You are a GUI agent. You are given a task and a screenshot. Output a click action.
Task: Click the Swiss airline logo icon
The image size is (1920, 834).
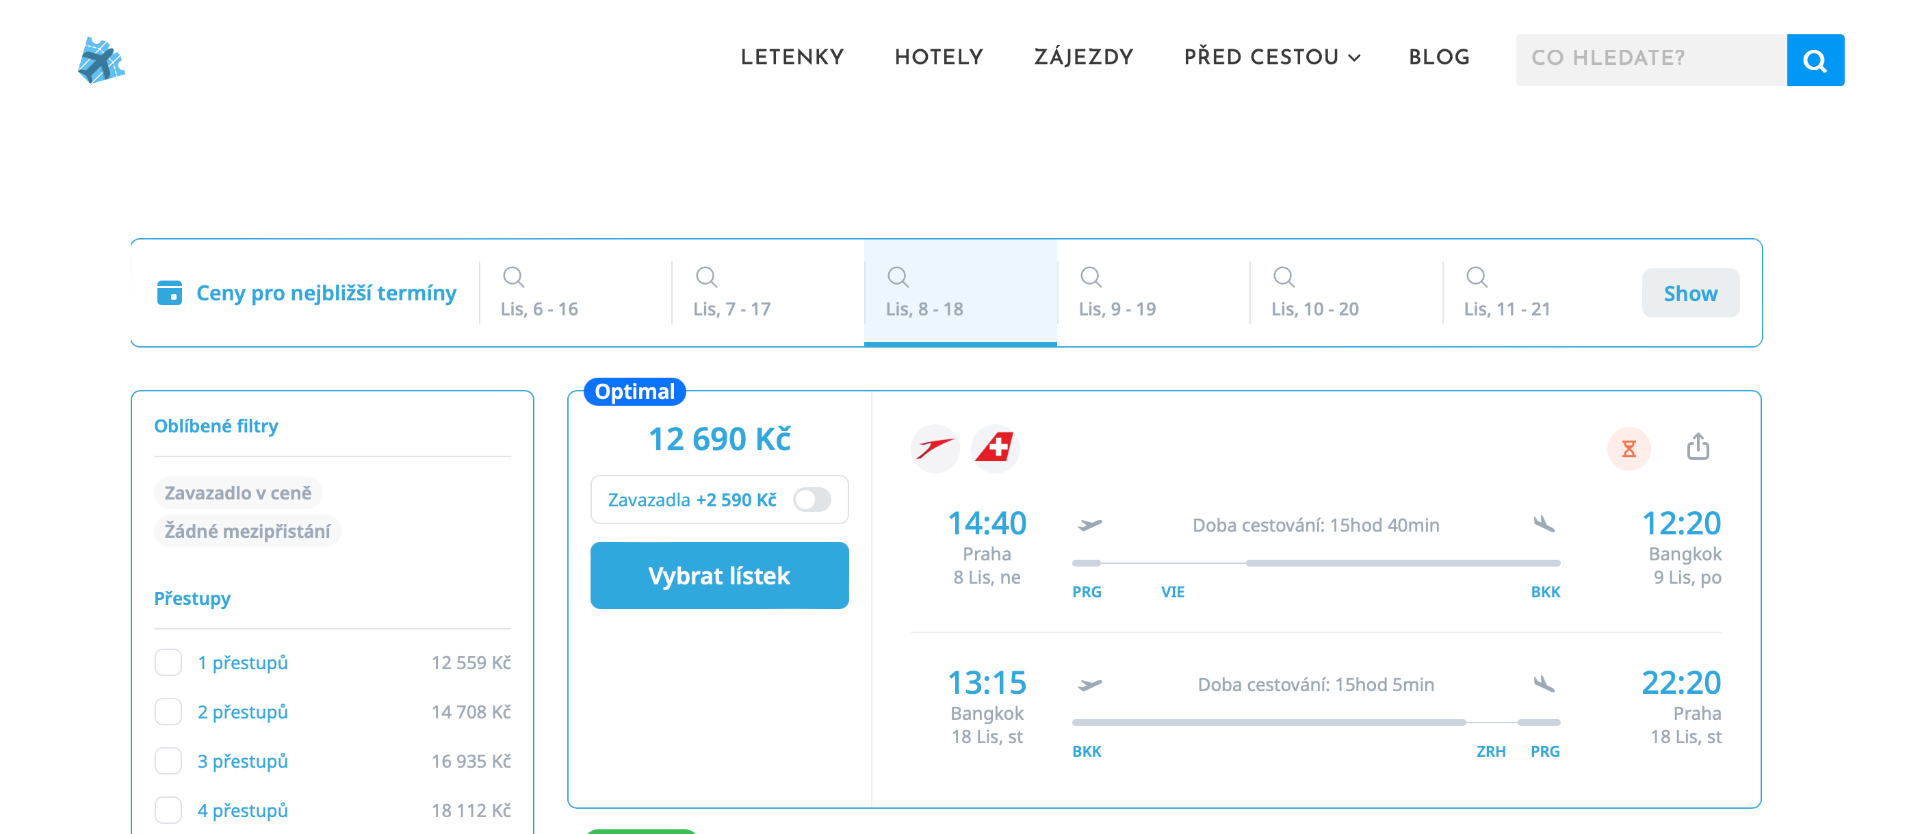[995, 448]
